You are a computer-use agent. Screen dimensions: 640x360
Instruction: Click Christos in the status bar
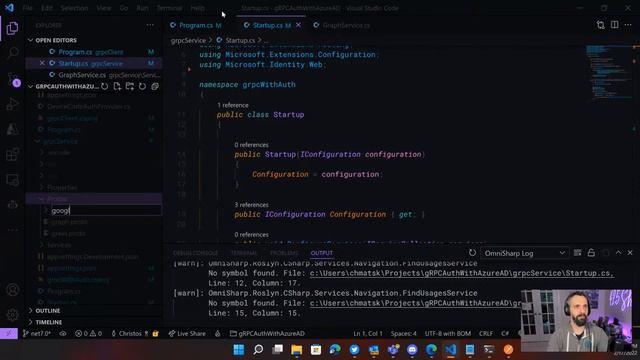(x=130, y=333)
